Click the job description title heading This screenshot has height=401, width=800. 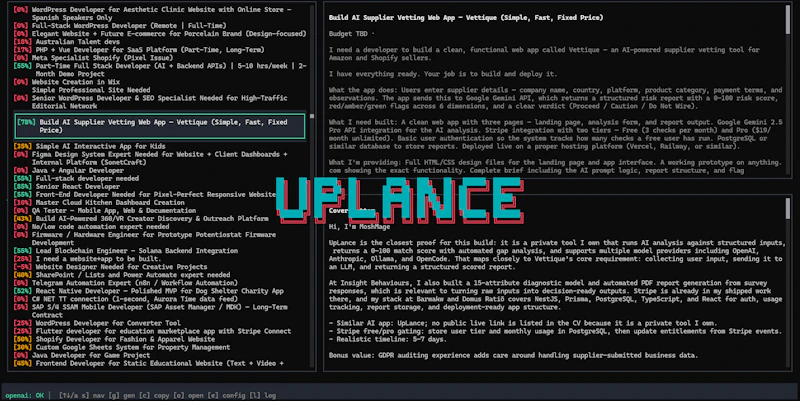click(466, 17)
